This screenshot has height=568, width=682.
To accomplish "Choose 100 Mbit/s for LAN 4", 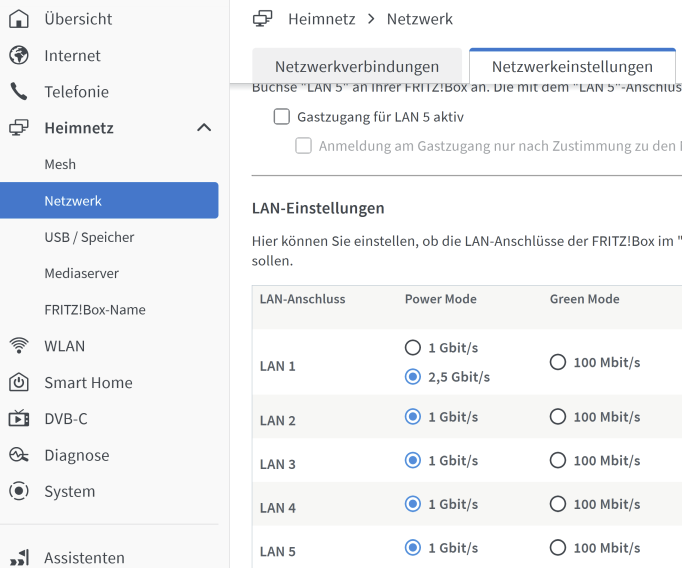I will (558, 505).
